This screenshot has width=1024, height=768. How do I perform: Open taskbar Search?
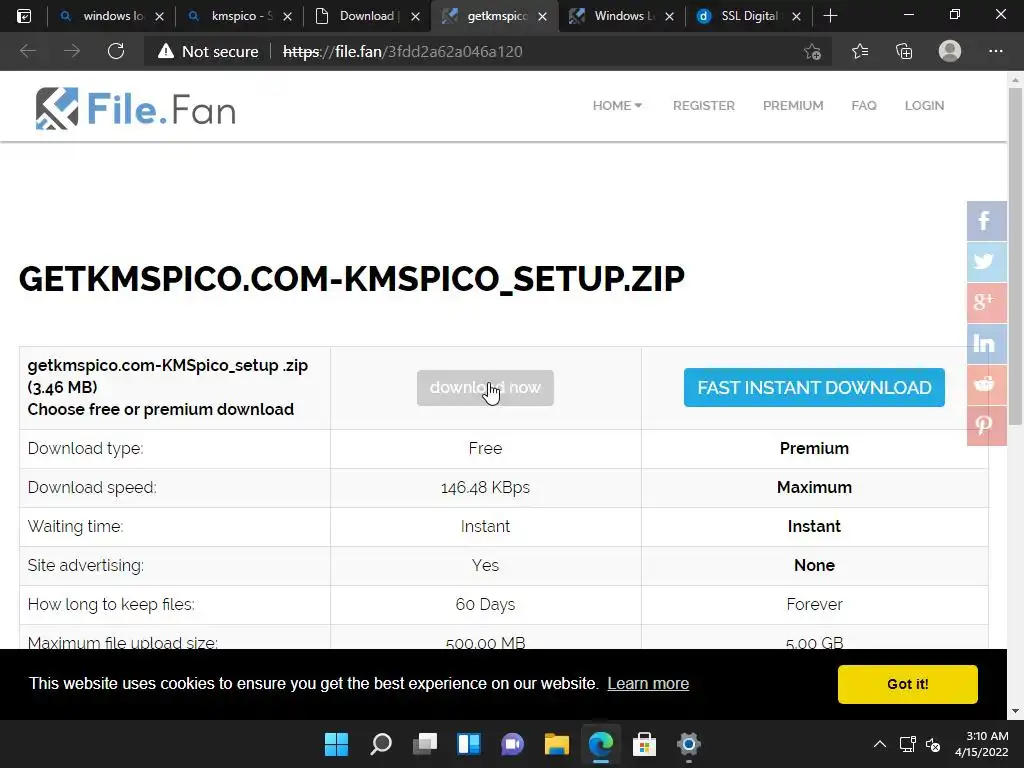pos(381,744)
